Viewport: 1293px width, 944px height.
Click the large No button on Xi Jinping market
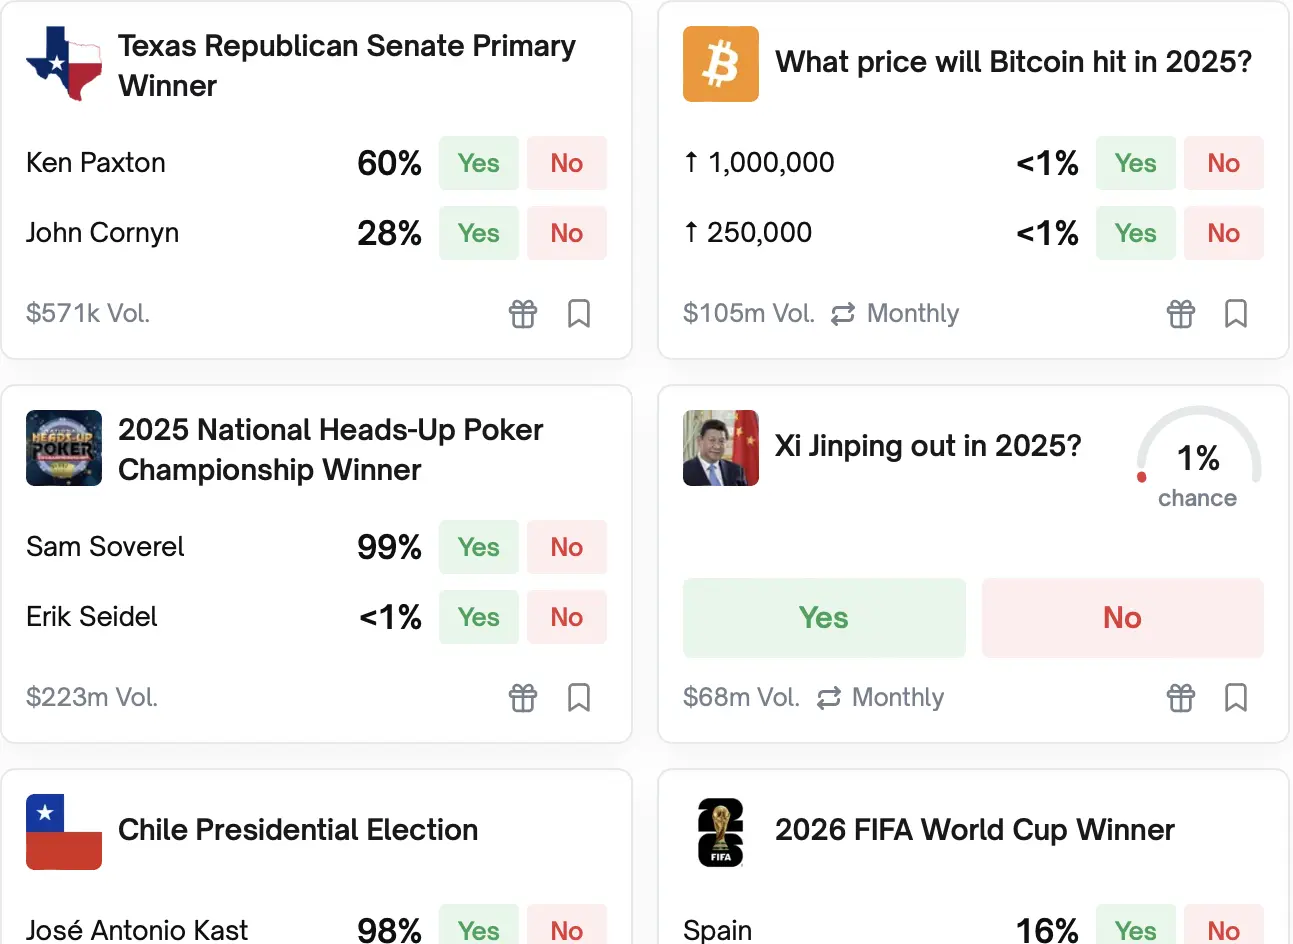[1121, 617]
